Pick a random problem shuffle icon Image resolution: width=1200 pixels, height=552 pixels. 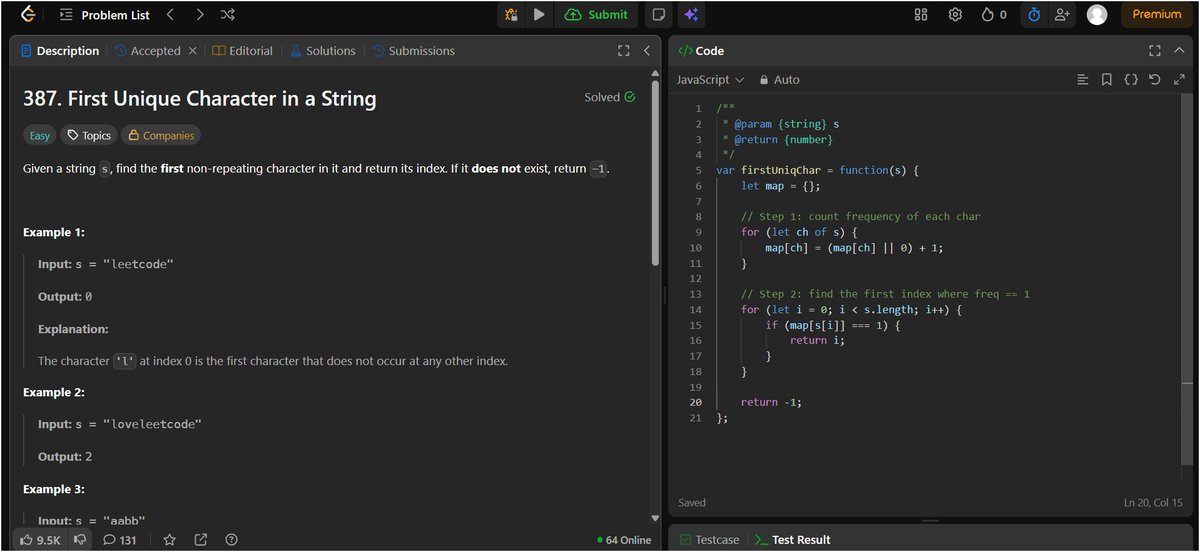point(228,15)
